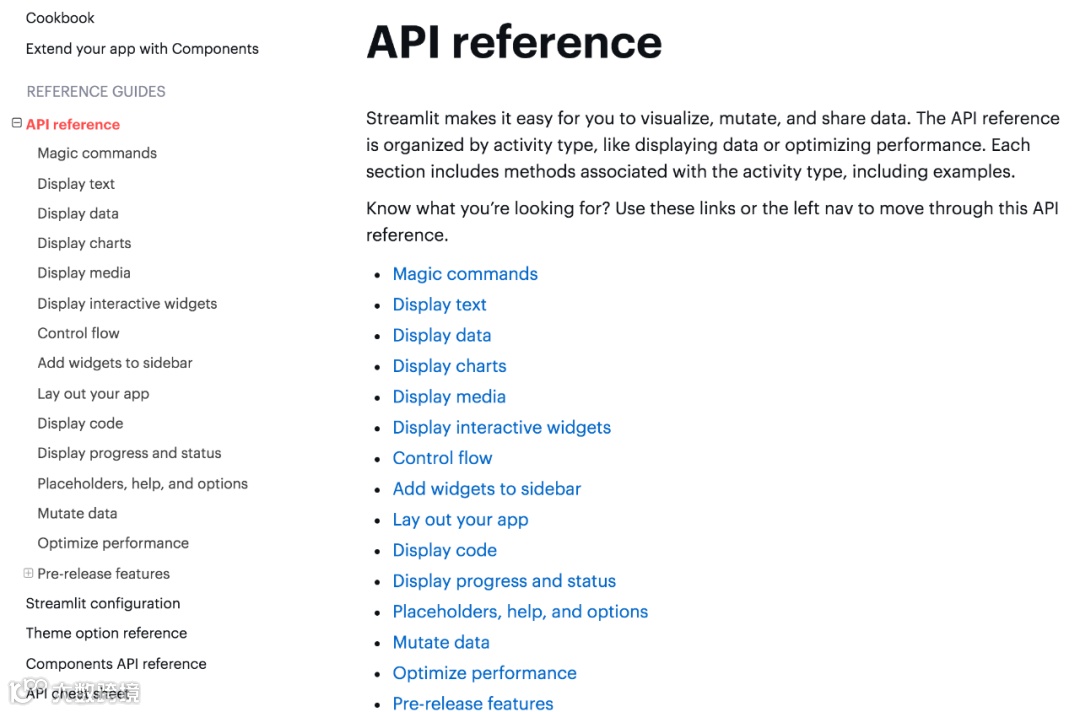The height and width of the screenshot is (712, 1080).
Task: Open Theme option reference in sidebar
Action: pos(106,633)
